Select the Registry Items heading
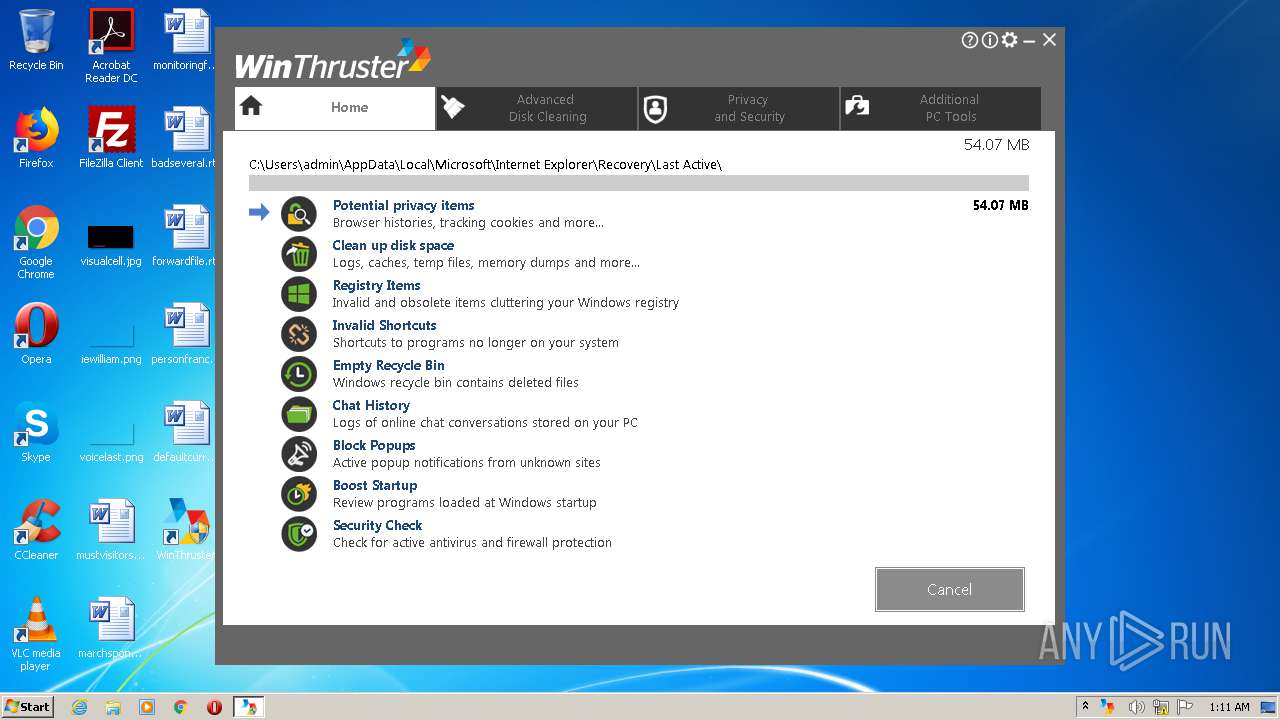Image resolution: width=1280 pixels, height=720 pixels. (376, 285)
